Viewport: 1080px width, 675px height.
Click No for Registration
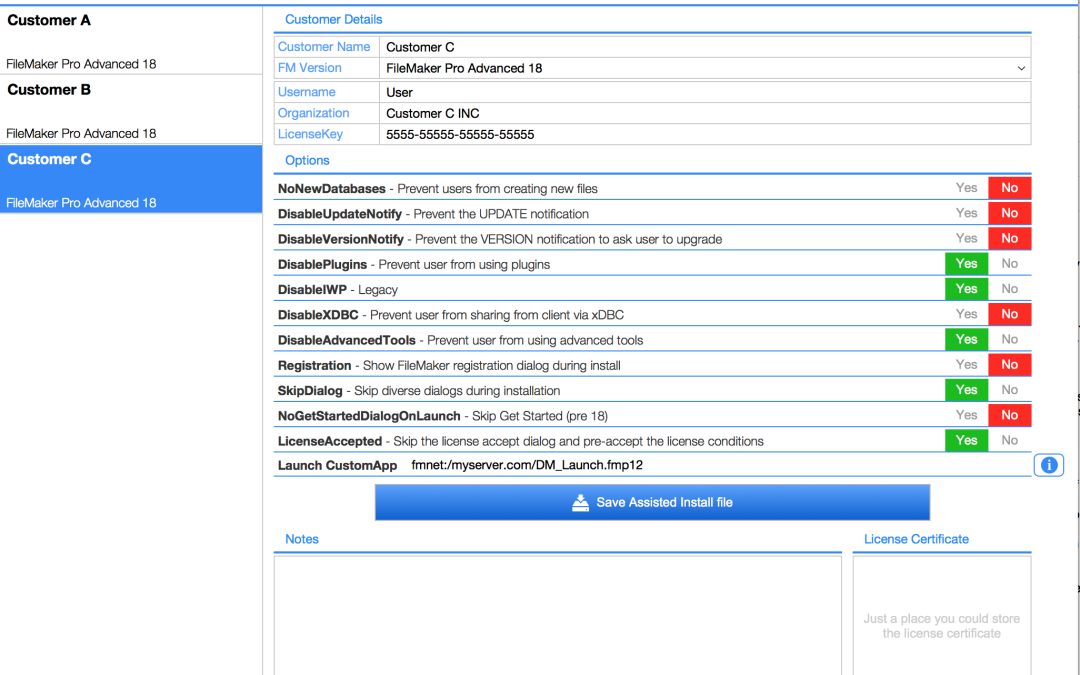[1010, 365]
